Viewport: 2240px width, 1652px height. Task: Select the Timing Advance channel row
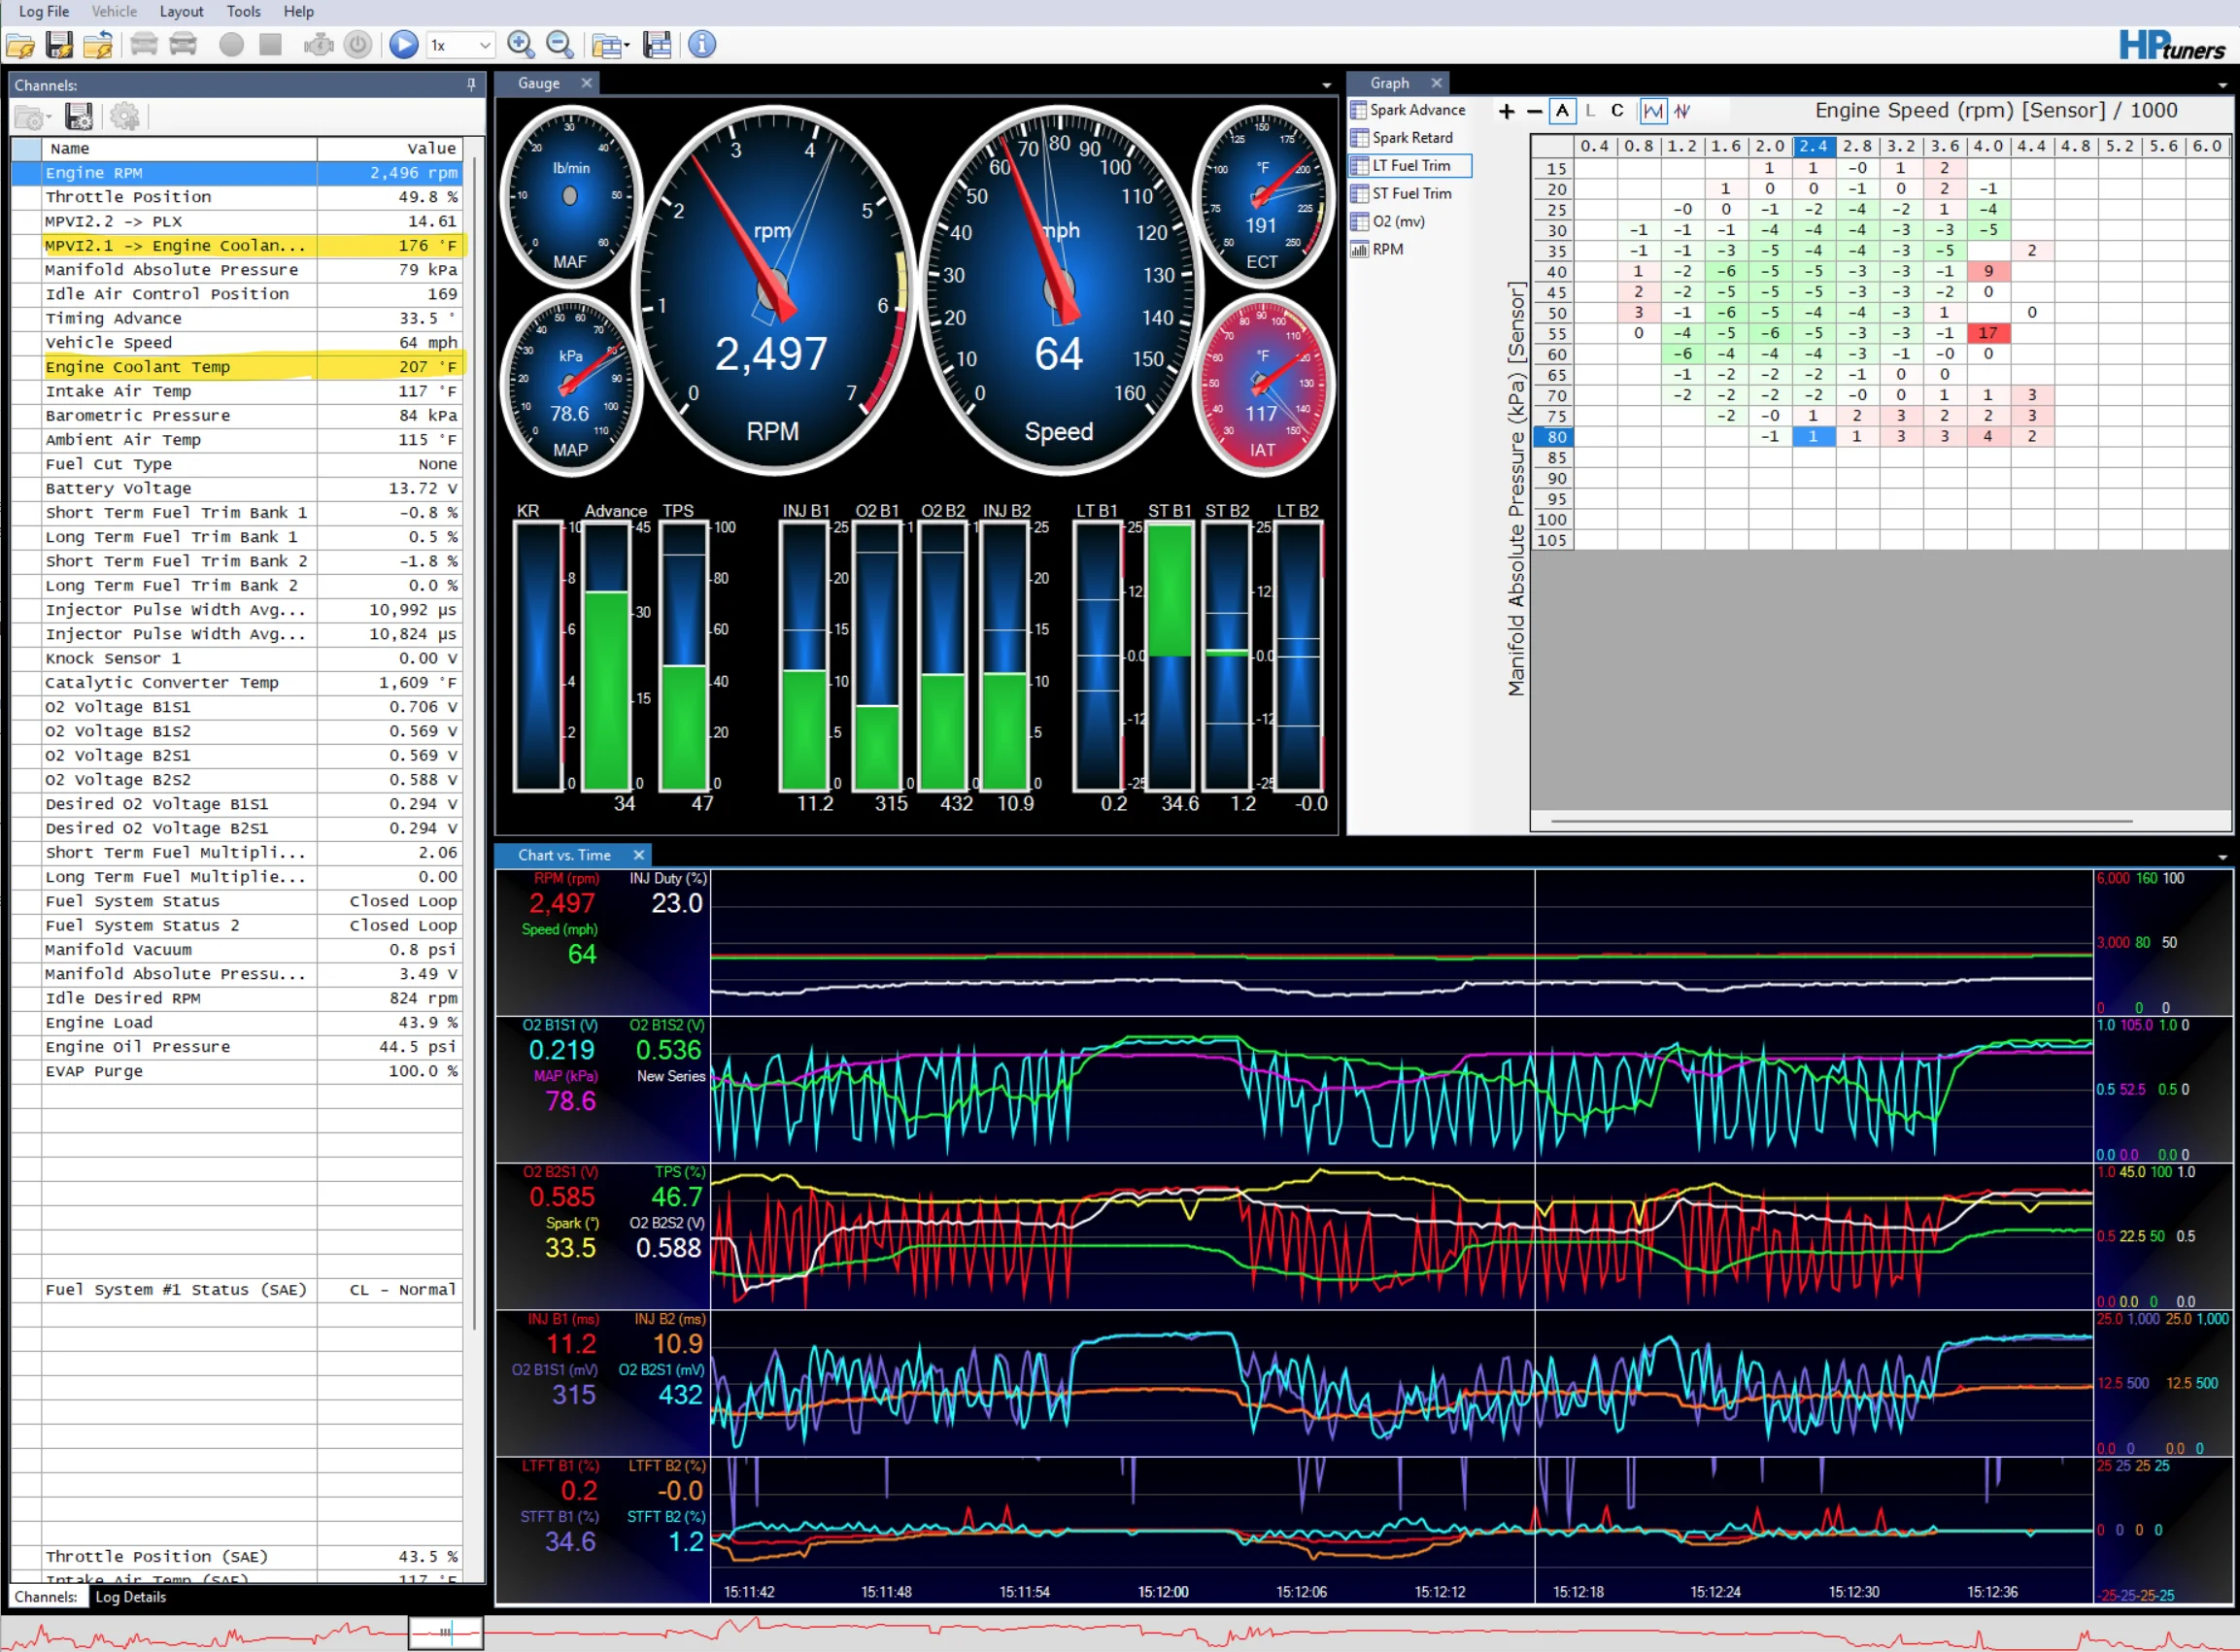(237, 319)
